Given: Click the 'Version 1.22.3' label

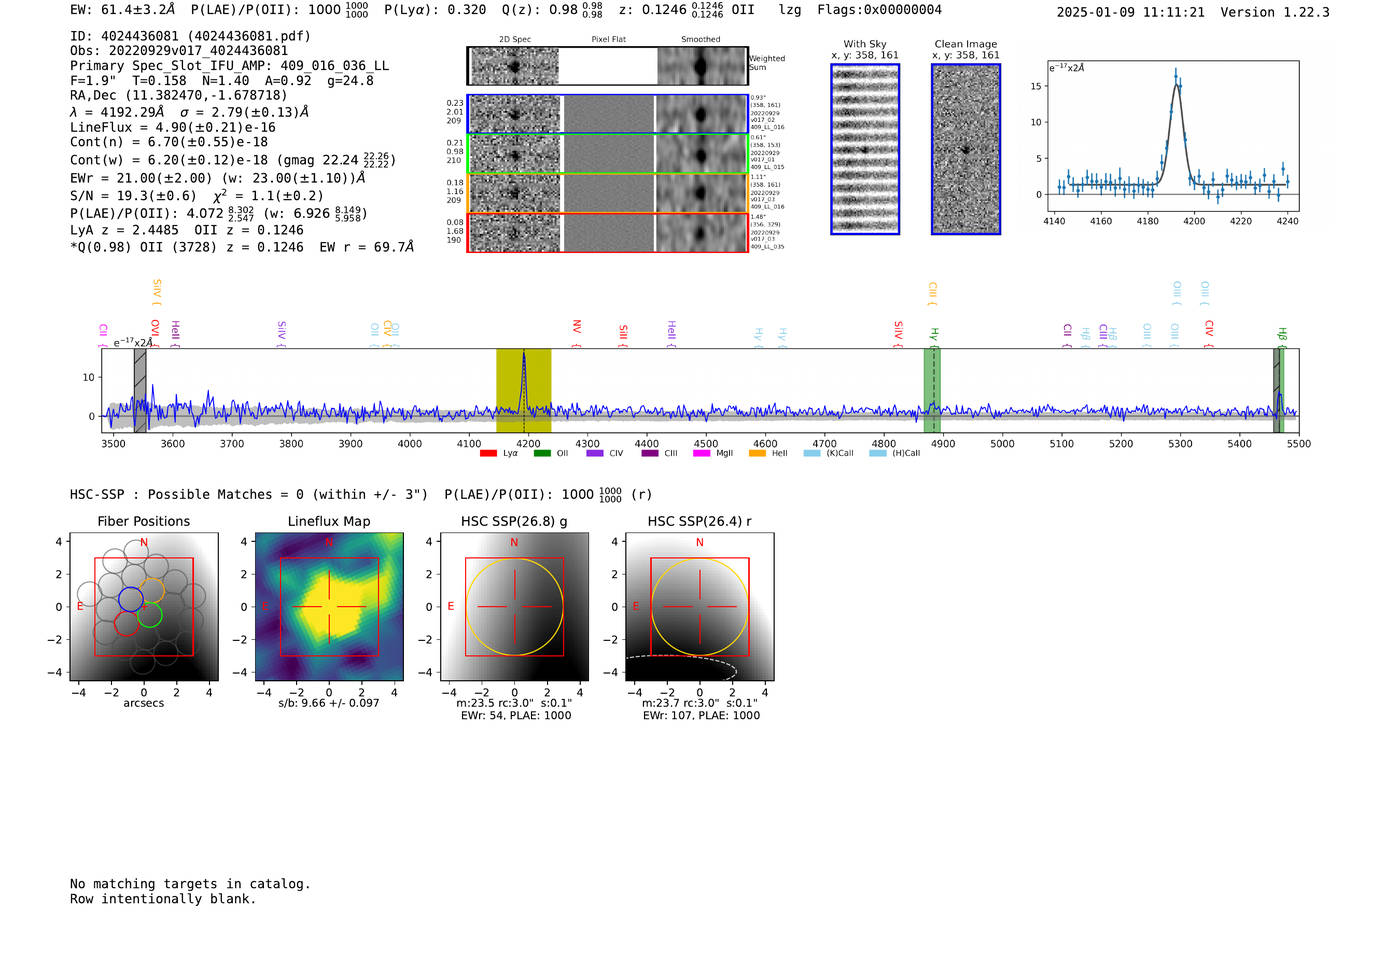Looking at the screenshot, I should click(x=1275, y=12).
